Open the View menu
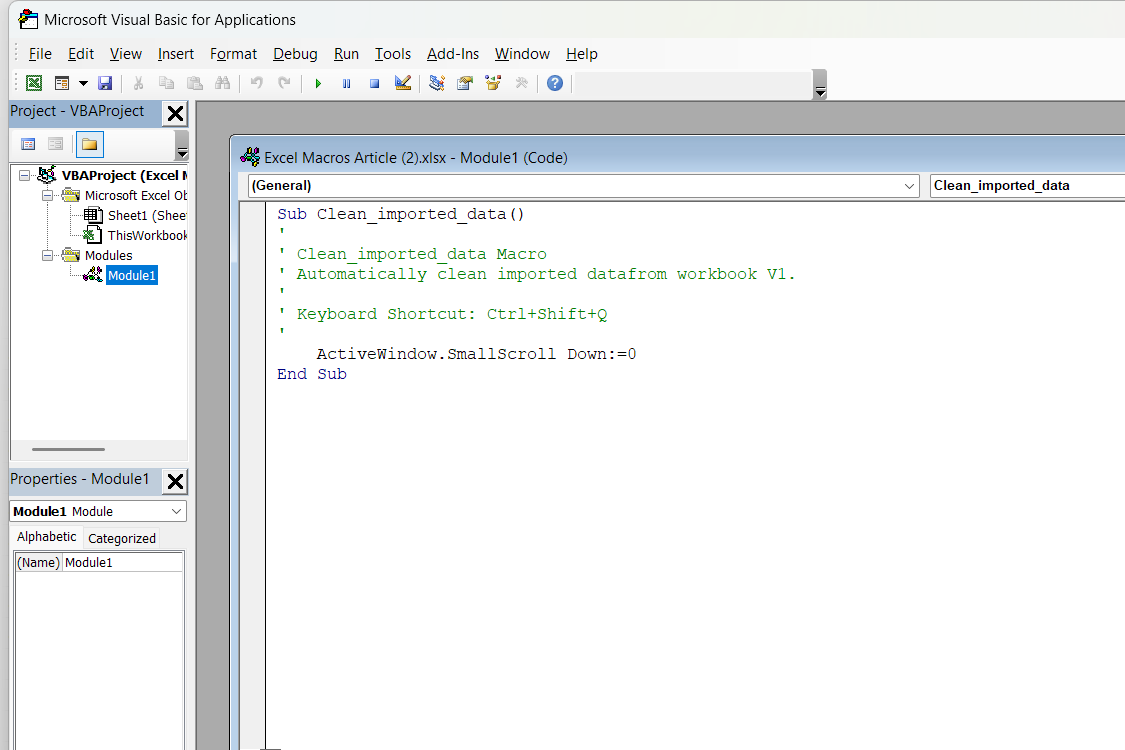 (126, 54)
